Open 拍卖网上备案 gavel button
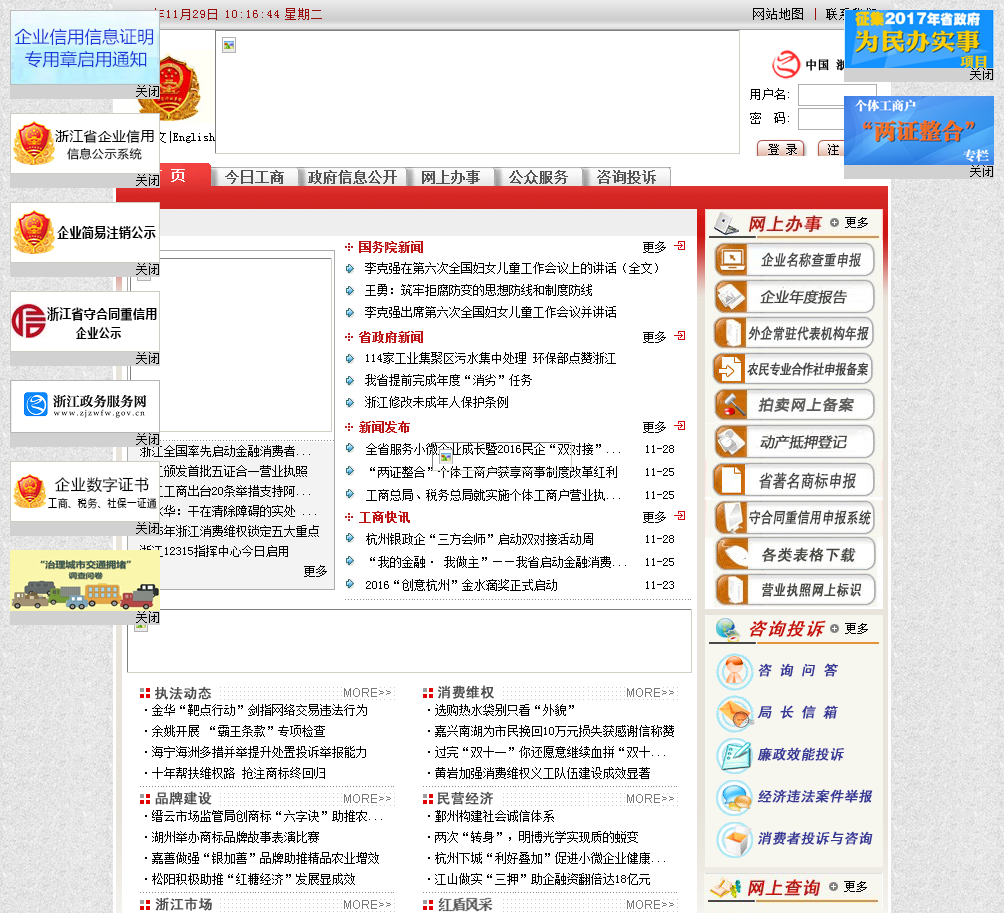Image resolution: width=1004 pixels, height=913 pixels. (x=794, y=405)
